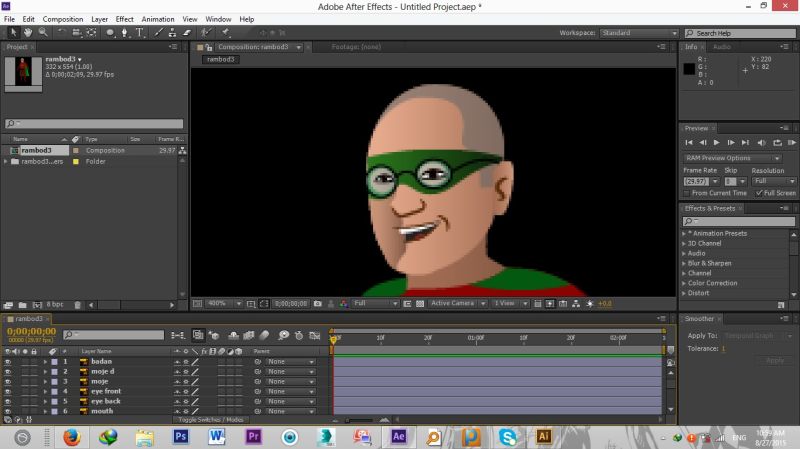The image size is (800, 449).
Task: Click Toggle Switches / Modes button
Action: coord(211,419)
